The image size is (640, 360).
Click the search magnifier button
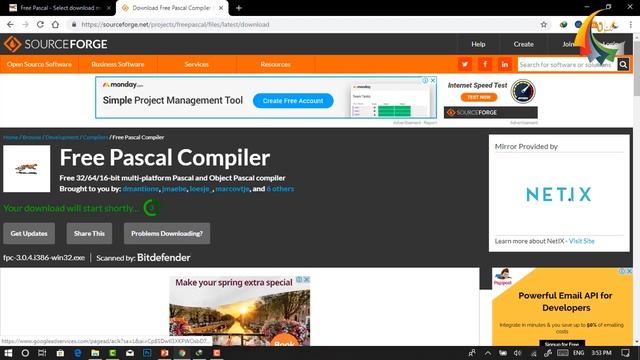[x=623, y=64]
